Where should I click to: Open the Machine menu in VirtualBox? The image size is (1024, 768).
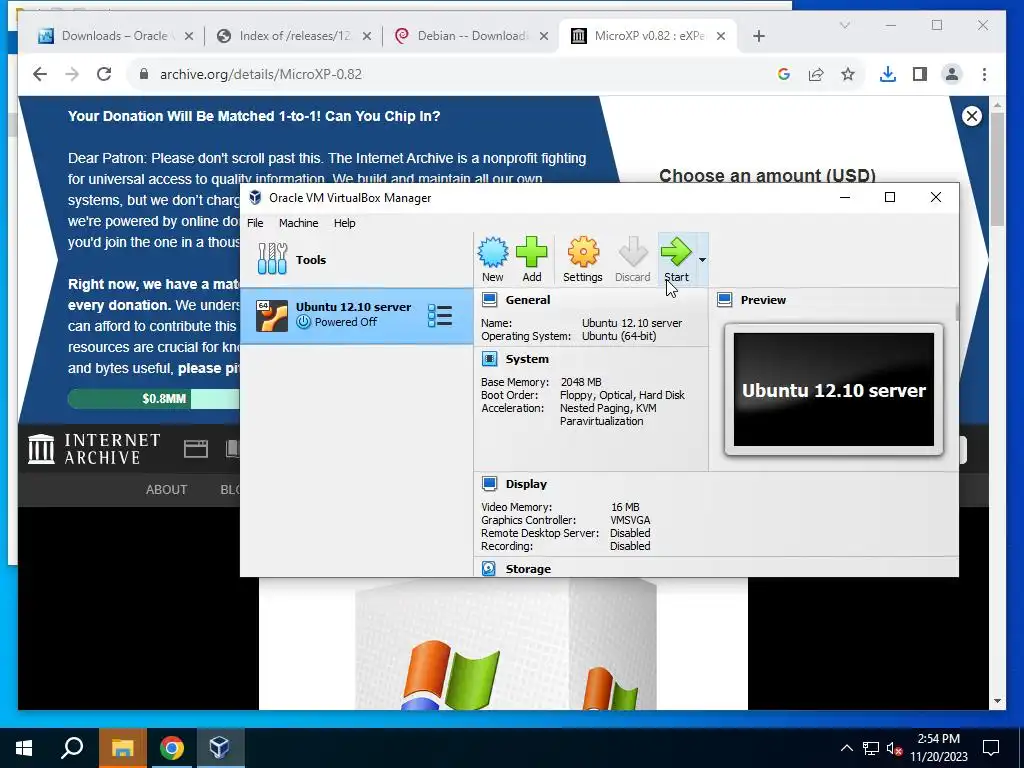pos(298,223)
